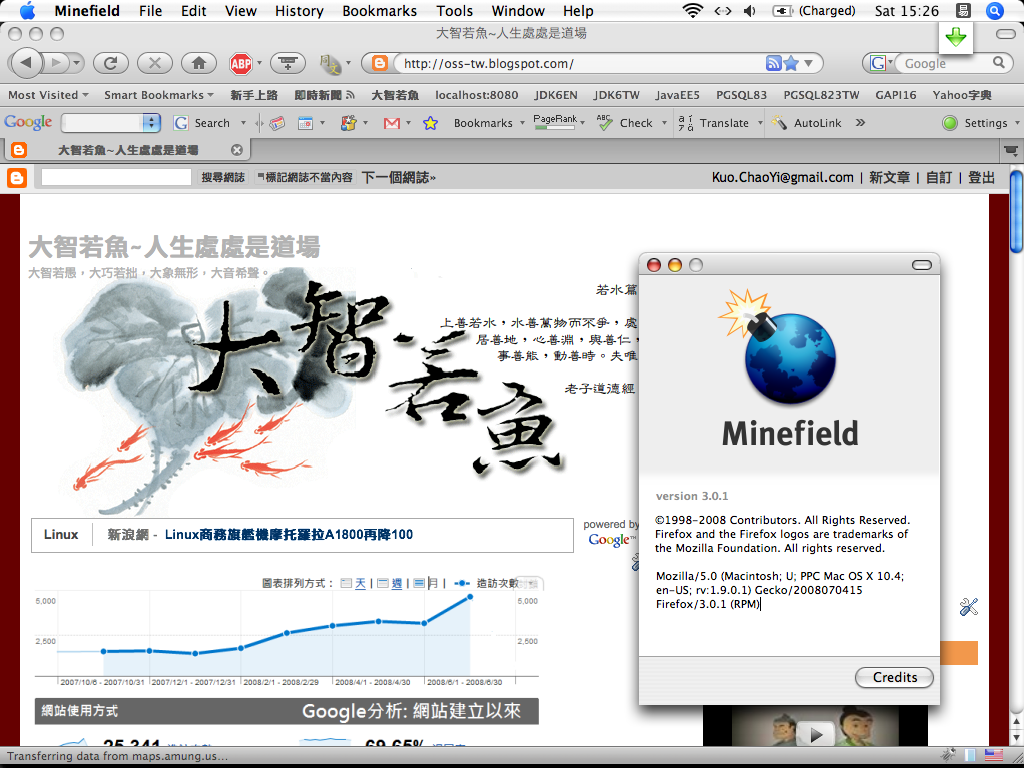Image resolution: width=1024 pixels, height=768 pixels.
Task: Click the Wi-Fi status icon in menu bar
Action: point(692,11)
